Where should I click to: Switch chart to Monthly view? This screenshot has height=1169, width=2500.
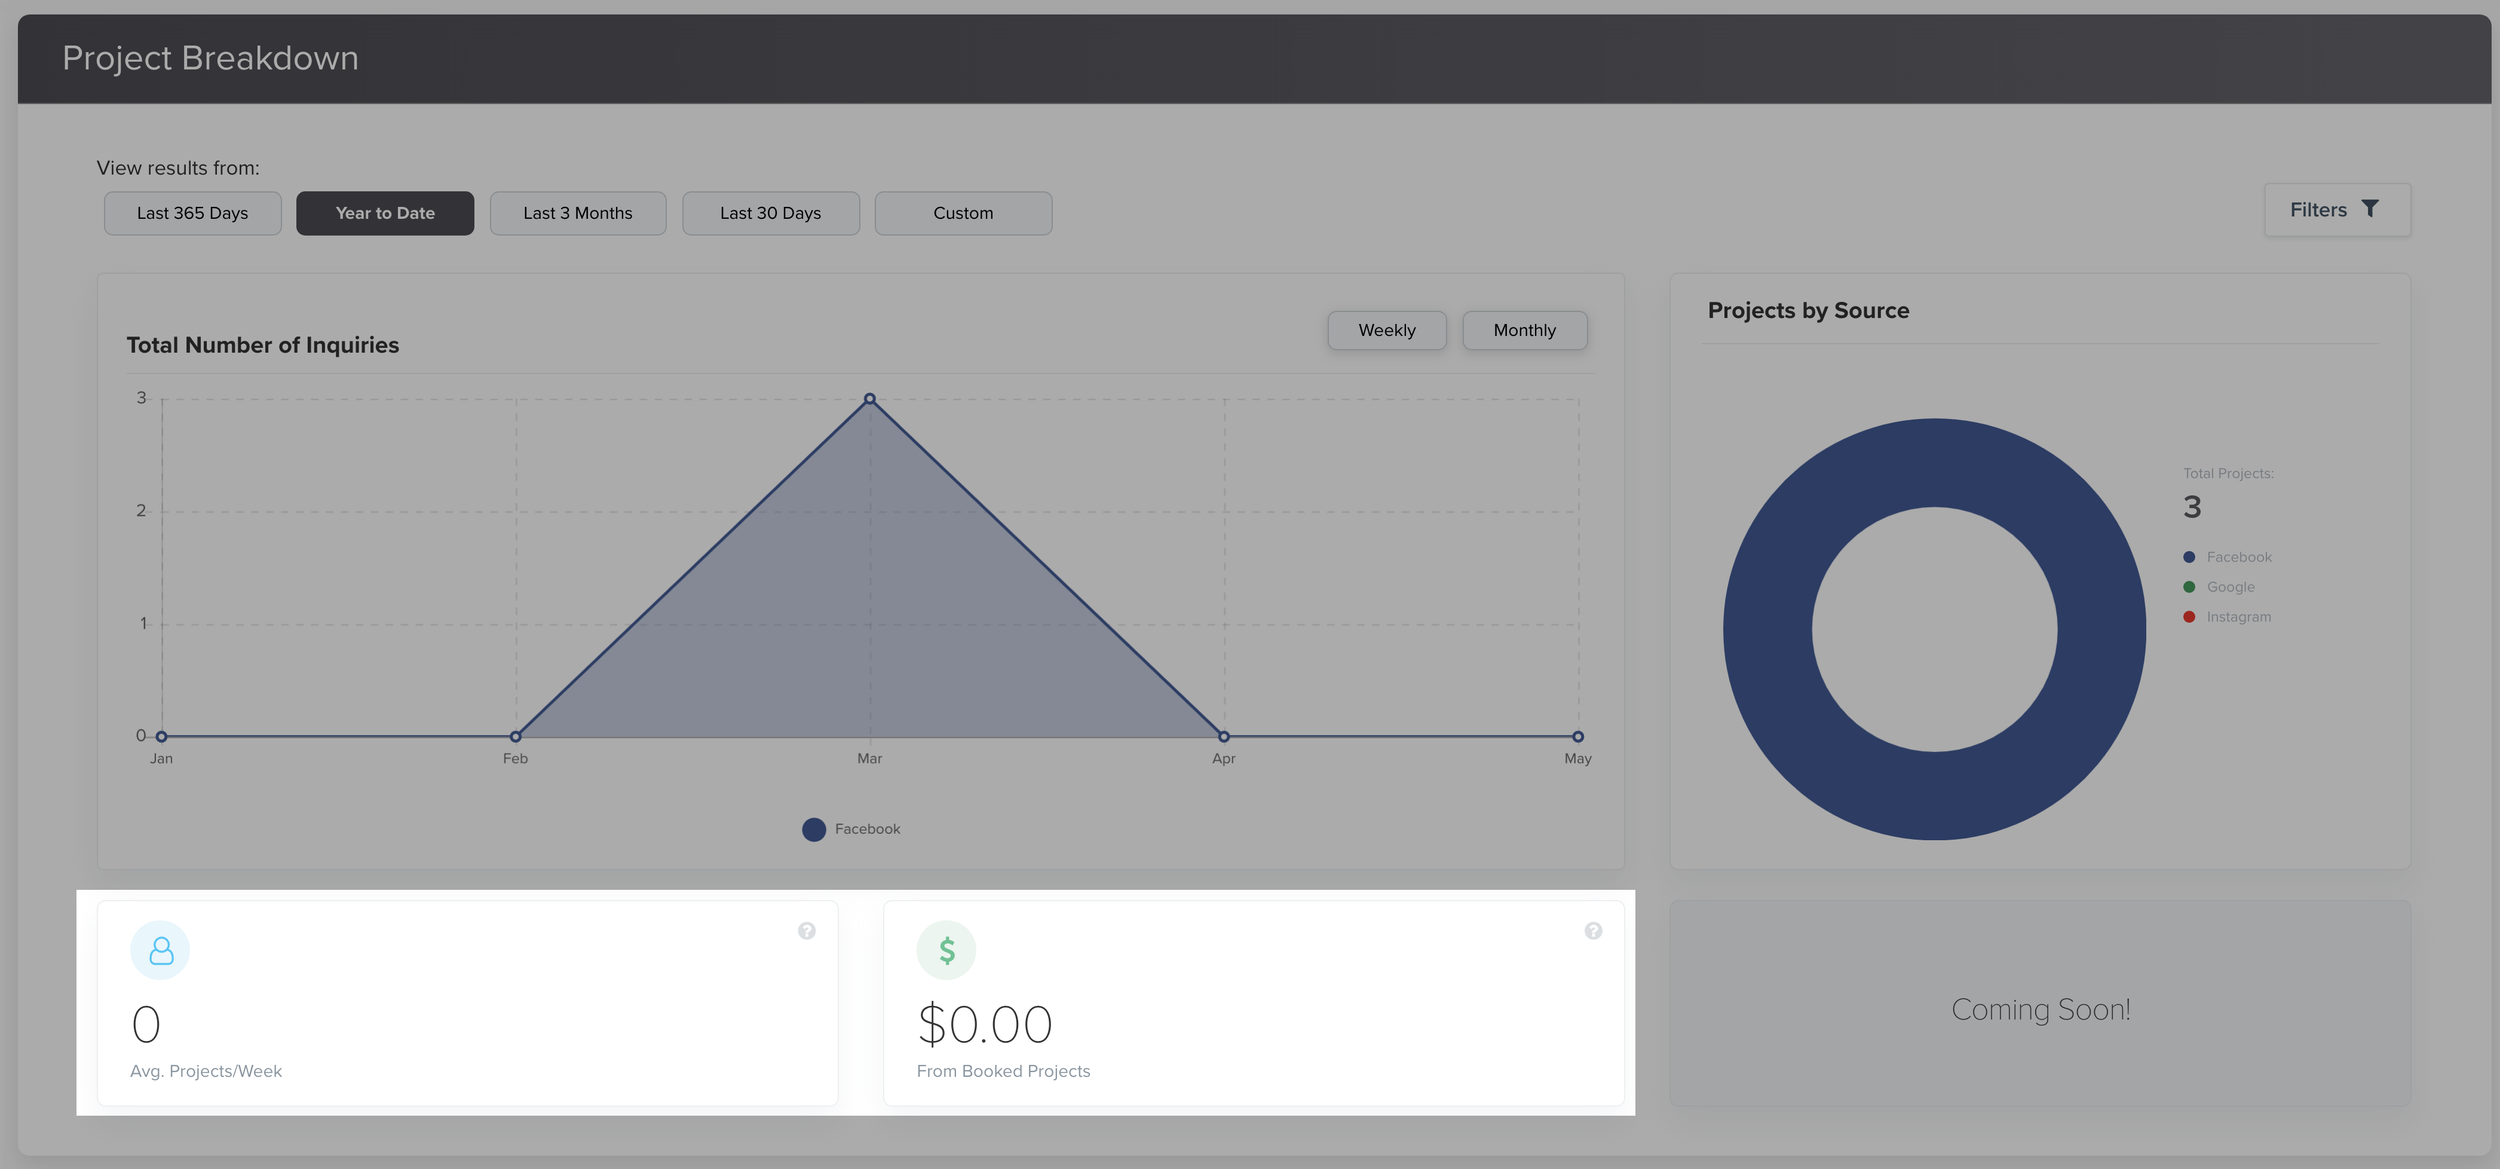tap(1524, 330)
